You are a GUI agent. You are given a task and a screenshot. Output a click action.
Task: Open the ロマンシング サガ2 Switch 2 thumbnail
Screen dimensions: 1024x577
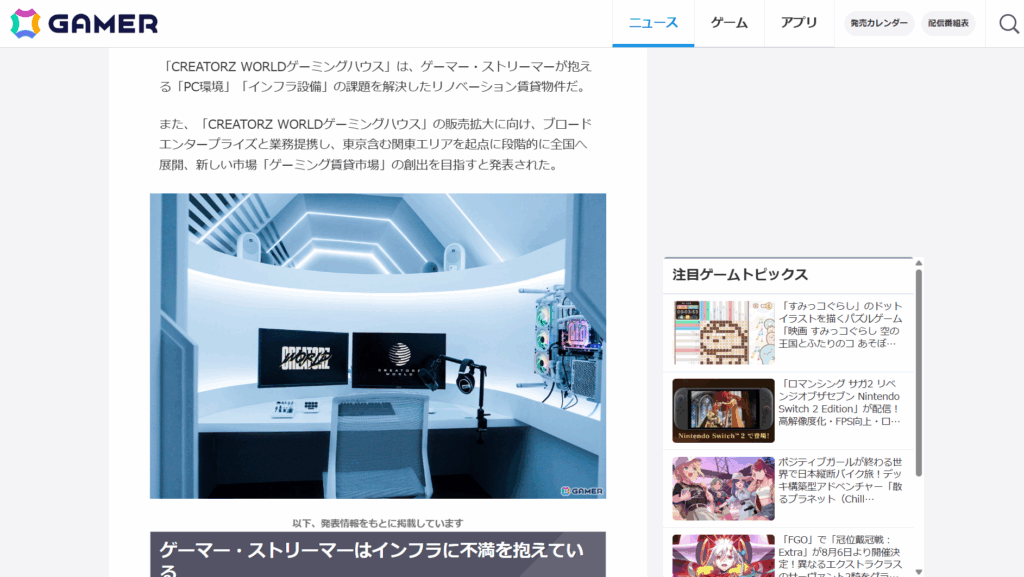(x=724, y=411)
